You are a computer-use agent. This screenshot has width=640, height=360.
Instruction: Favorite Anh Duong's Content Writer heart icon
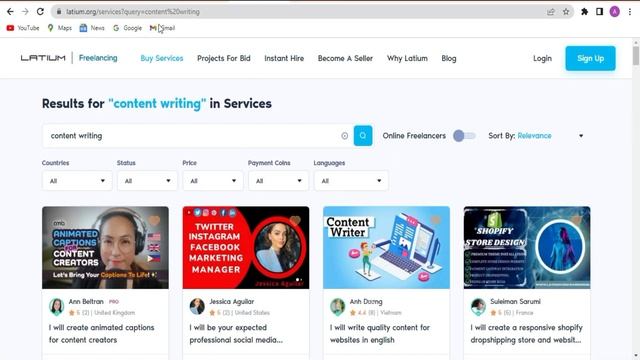click(x=436, y=221)
